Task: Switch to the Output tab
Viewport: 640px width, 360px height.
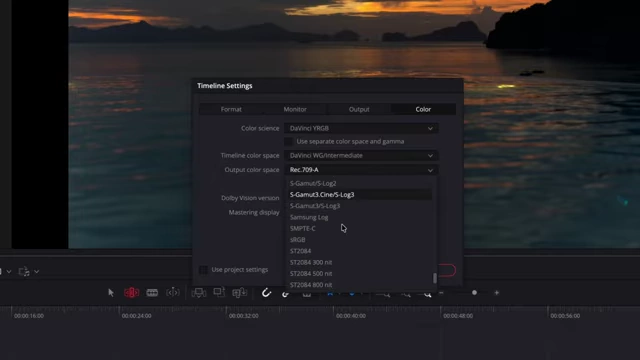Action: coord(359,109)
